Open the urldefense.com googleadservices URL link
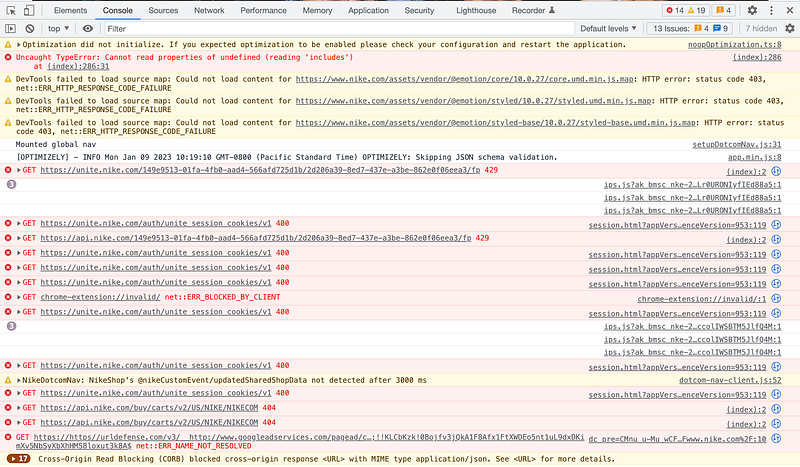Screen dimensions: 800x467 [x=309, y=437]
